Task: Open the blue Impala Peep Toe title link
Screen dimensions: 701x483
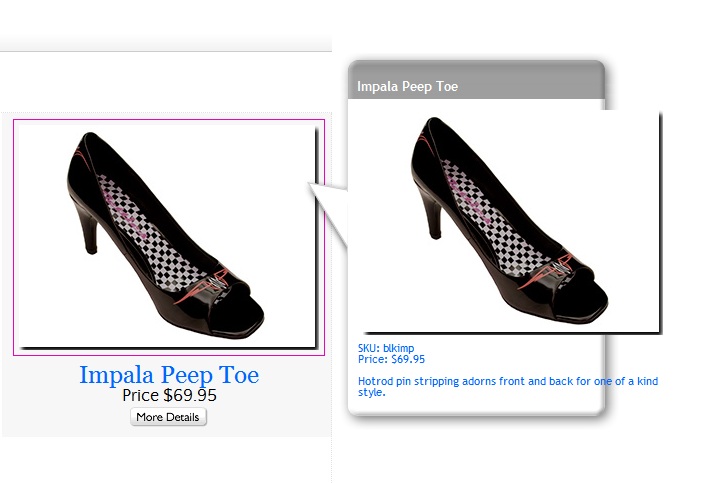Action: 169,376
